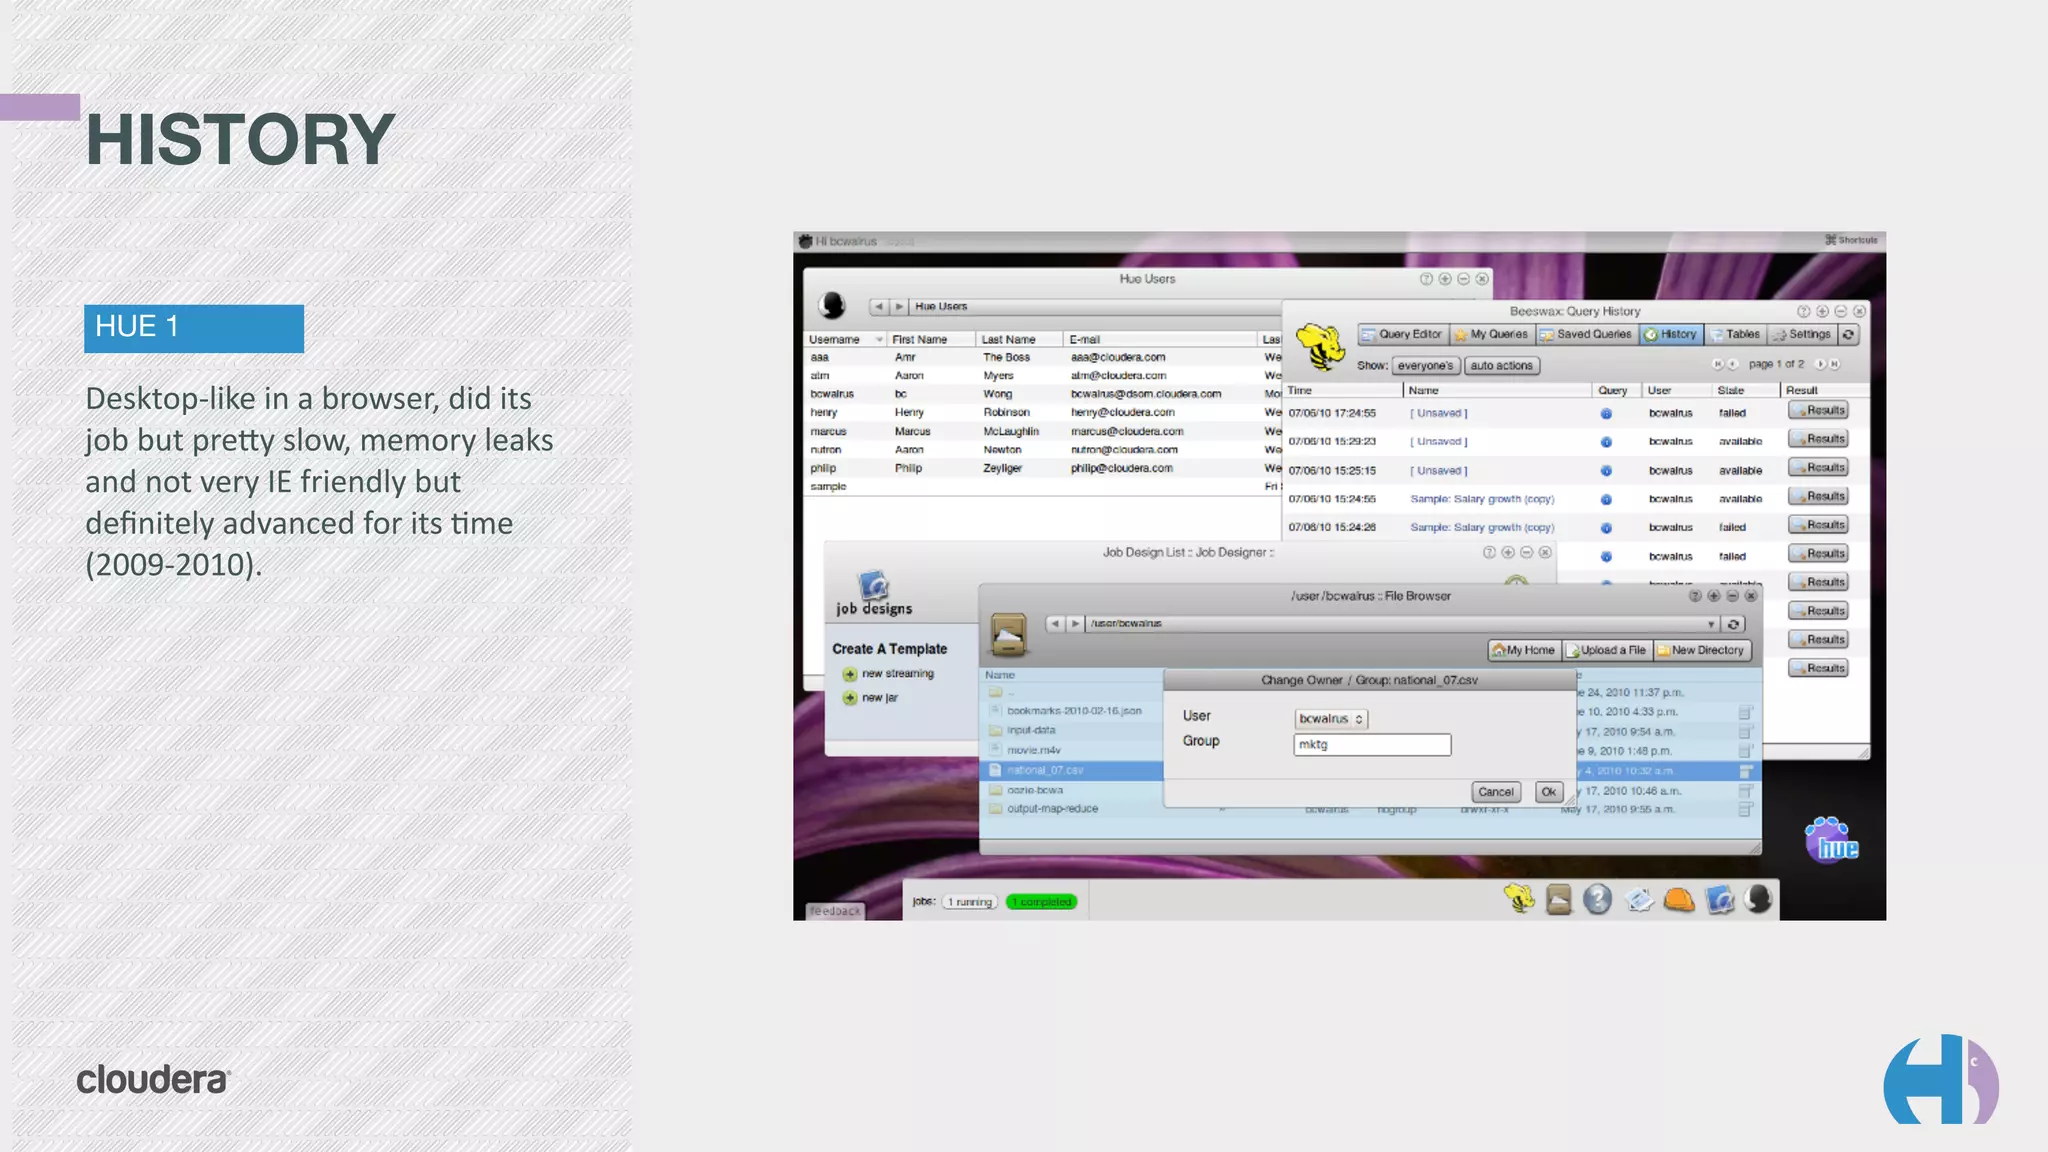Refresh the Beeswax Query History view
Screen dimensions: 2048x1152
[1849, 335]
